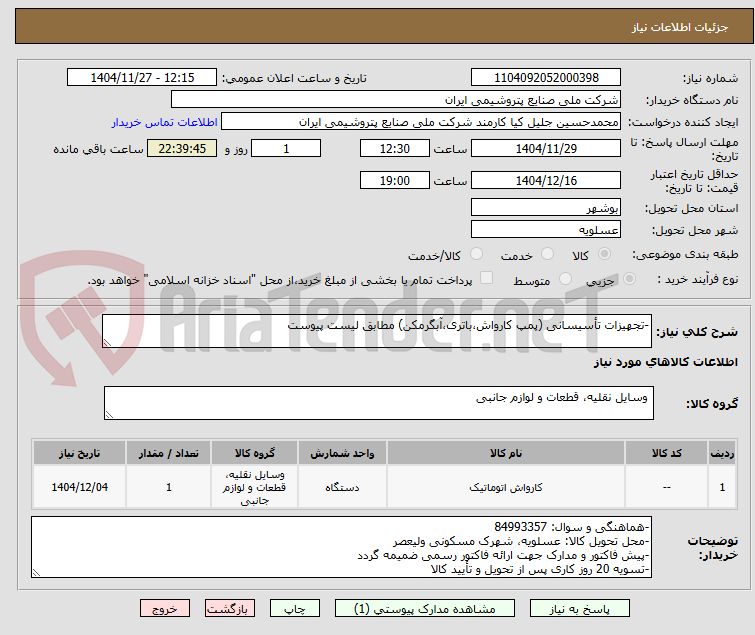Choose the متوسط purchase type radio
755x635 pixels.
pyautogui.click(x=565, y=279)
